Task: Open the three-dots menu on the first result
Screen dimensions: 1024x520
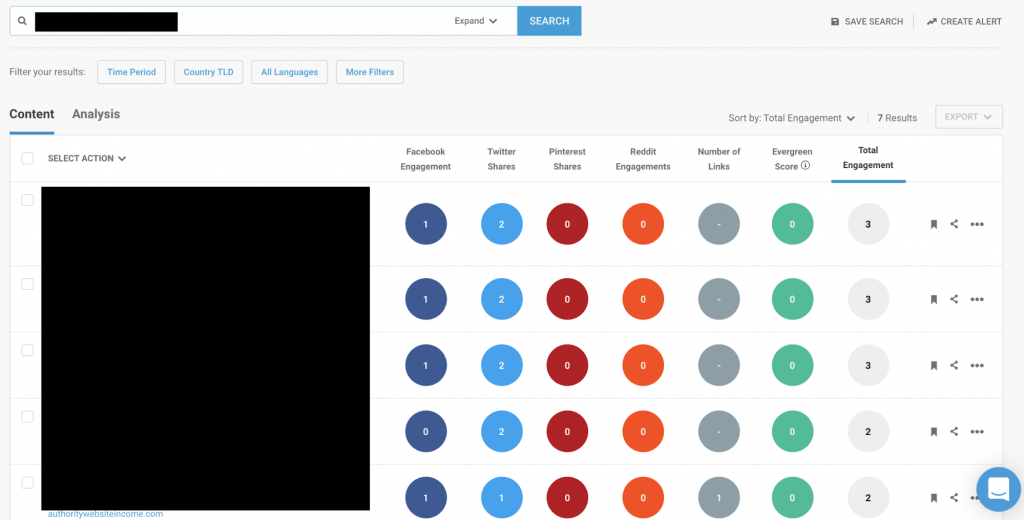Action: click(977, 224)
